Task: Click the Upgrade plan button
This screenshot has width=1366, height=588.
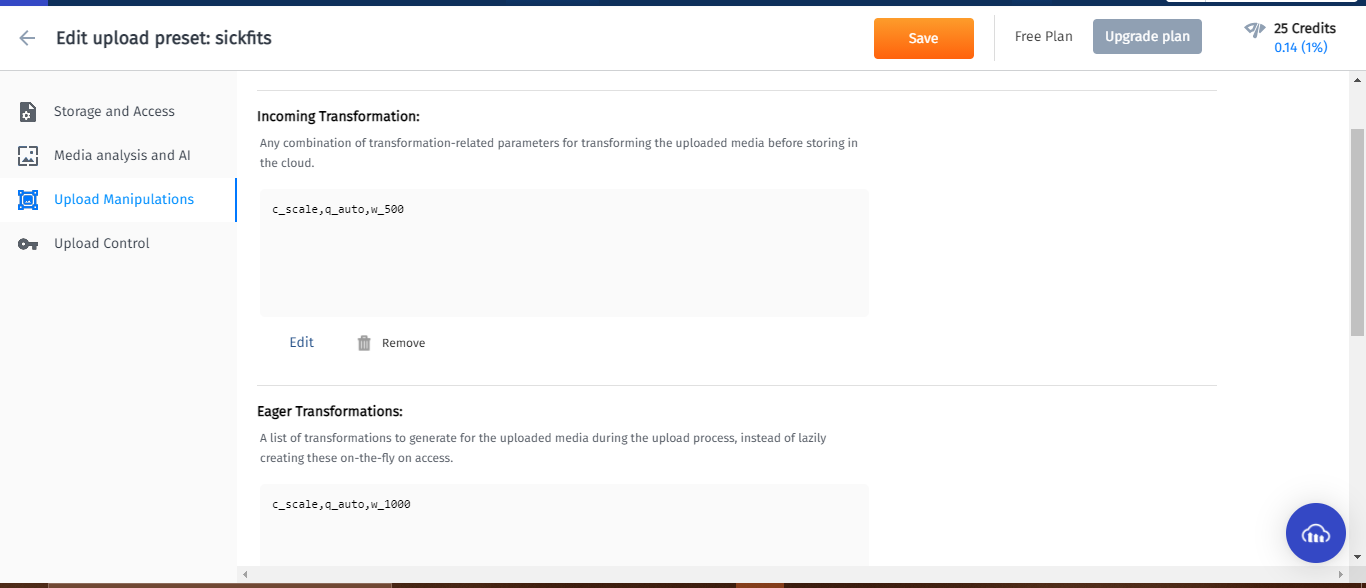Action: (1147, 37)
